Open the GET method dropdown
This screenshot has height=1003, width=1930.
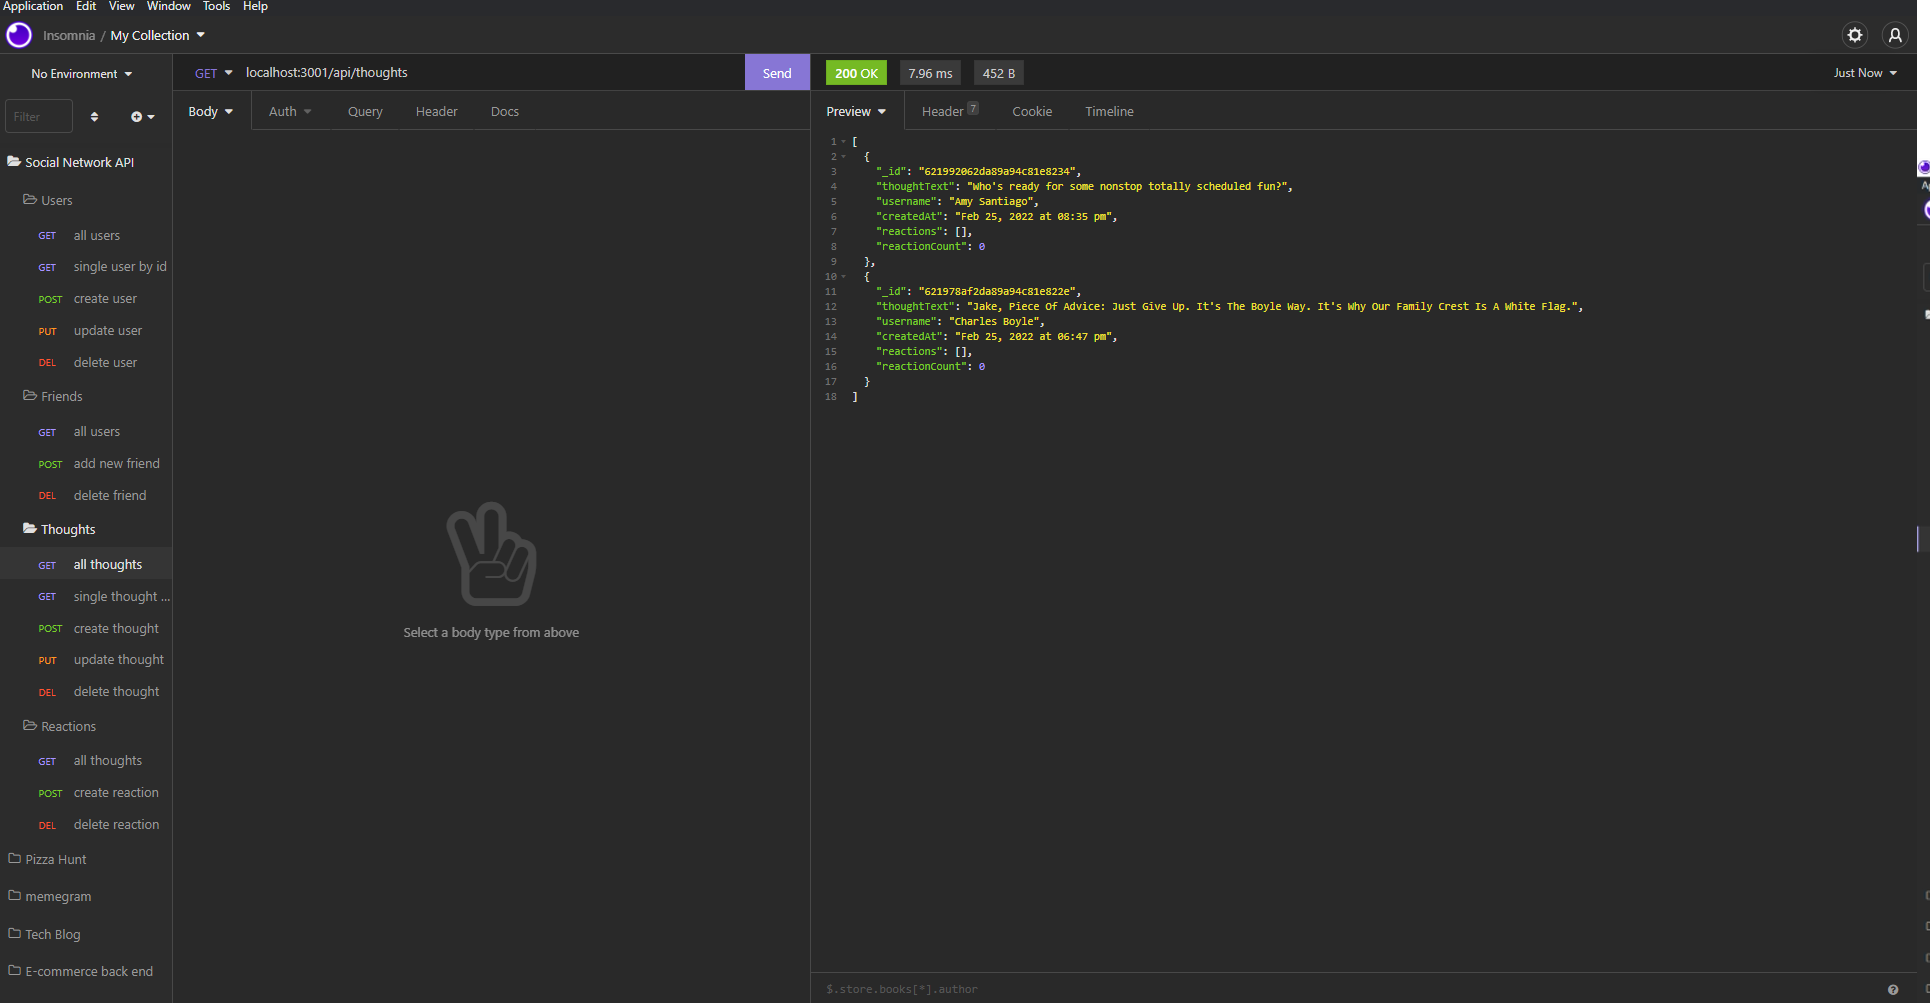click(x=212, y=72)
